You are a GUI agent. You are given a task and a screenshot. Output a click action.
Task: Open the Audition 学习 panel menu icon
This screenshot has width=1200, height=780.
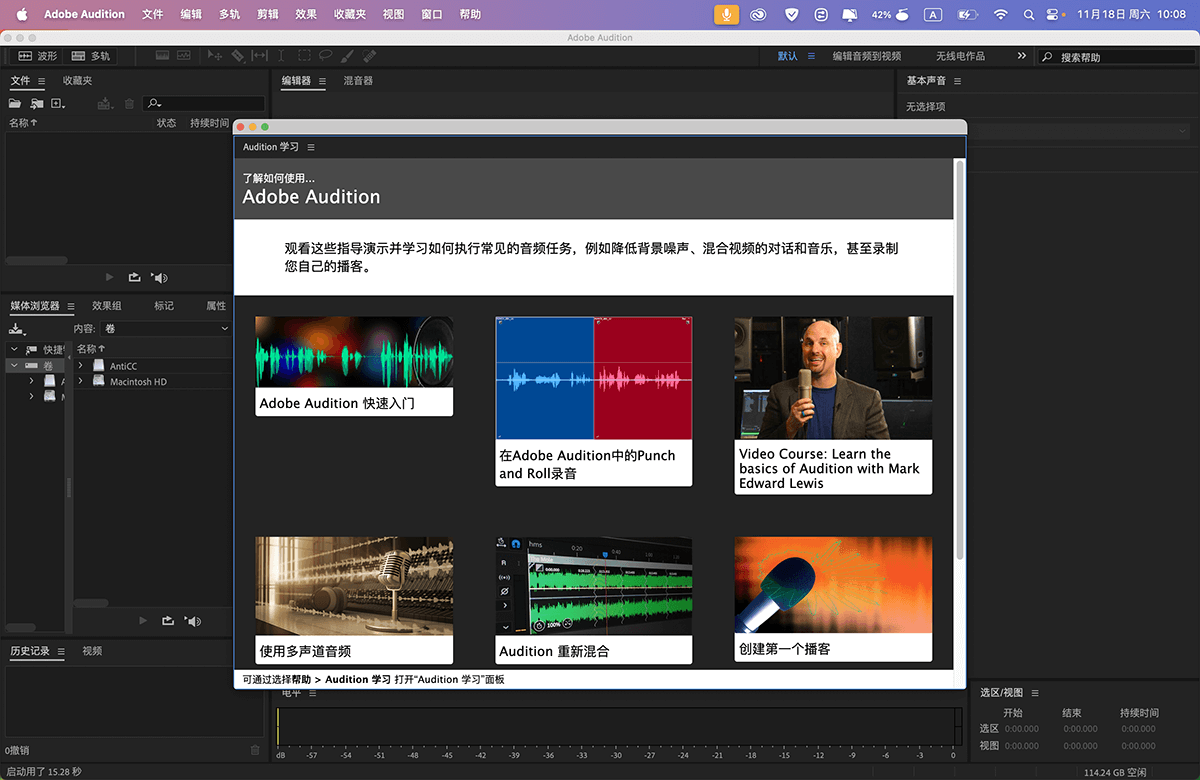[x=311, y=147]
